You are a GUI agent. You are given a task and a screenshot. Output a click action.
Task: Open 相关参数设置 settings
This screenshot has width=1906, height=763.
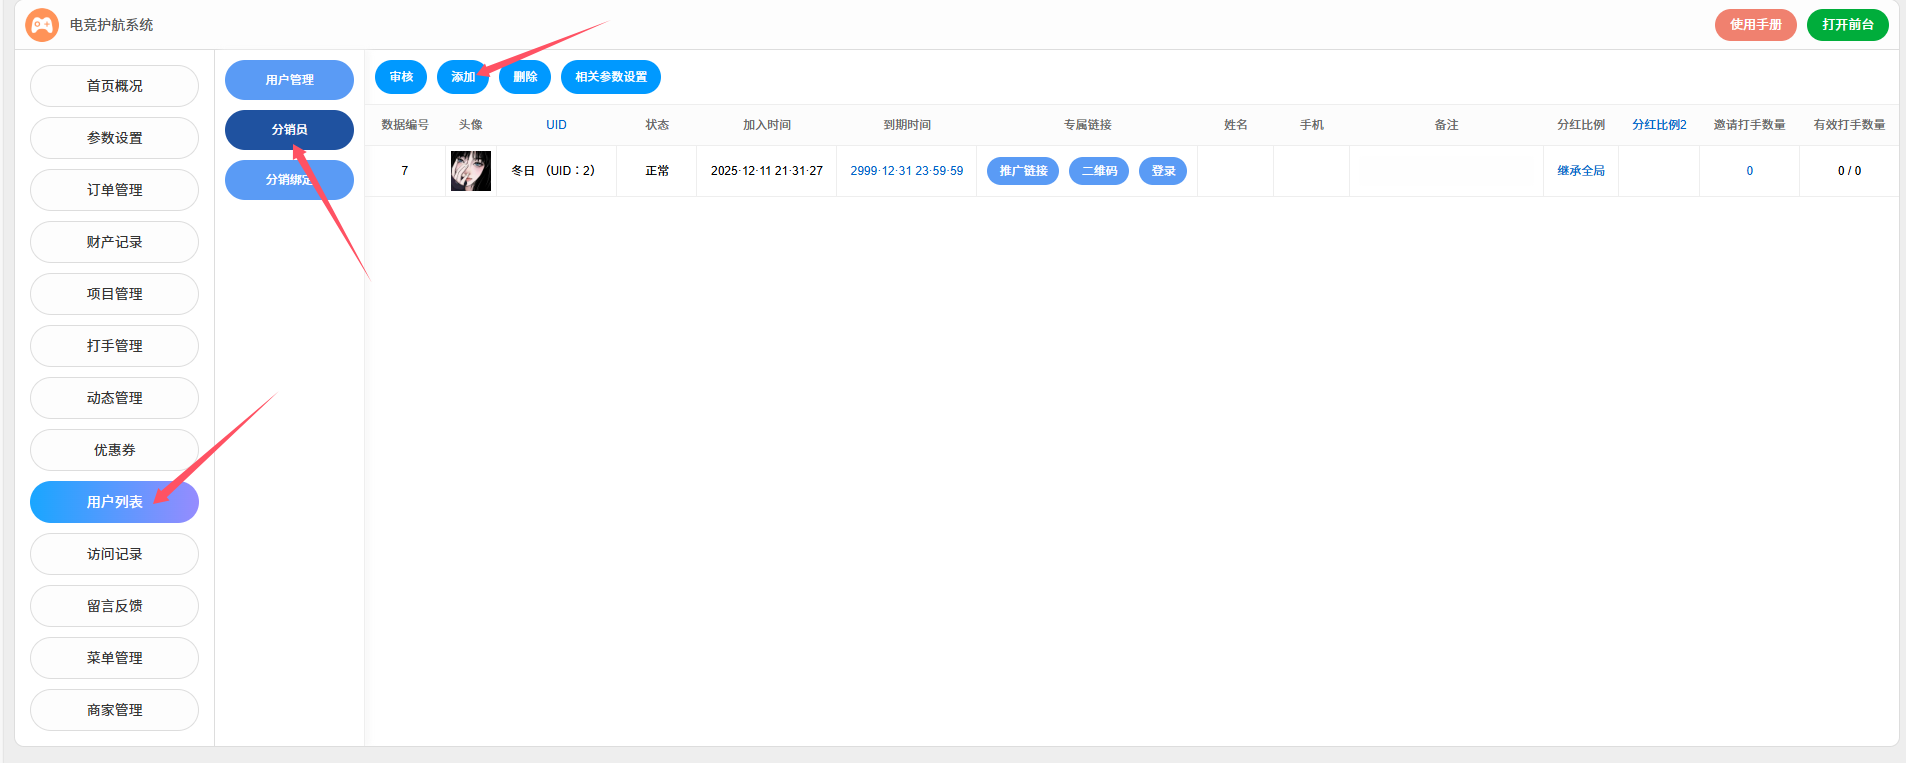[610, 77]
